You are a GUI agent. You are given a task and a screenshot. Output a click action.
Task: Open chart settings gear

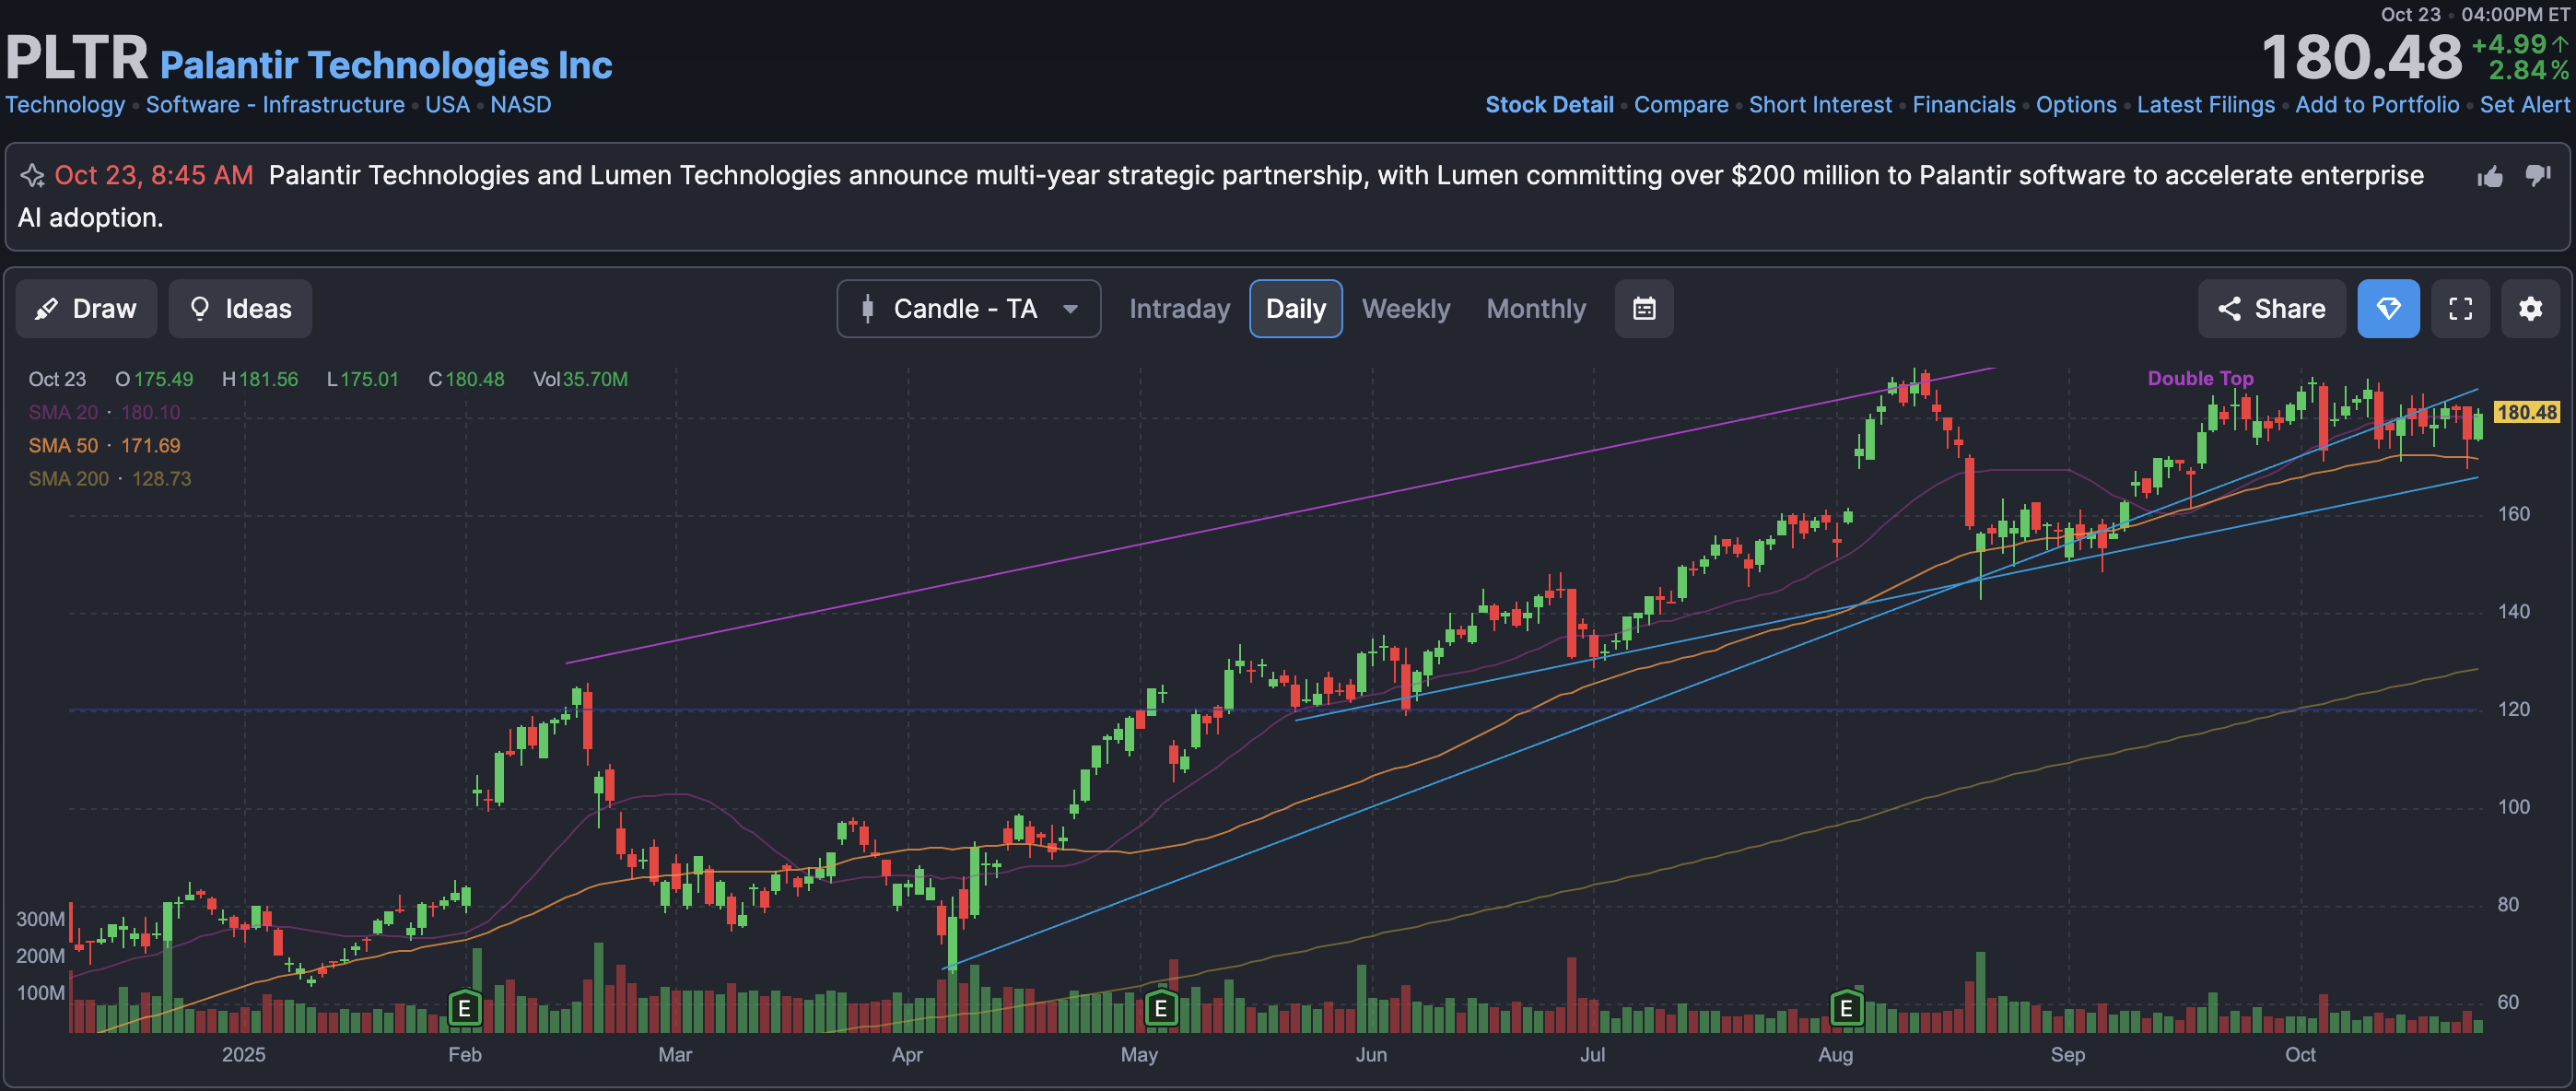coord(2530,309)
